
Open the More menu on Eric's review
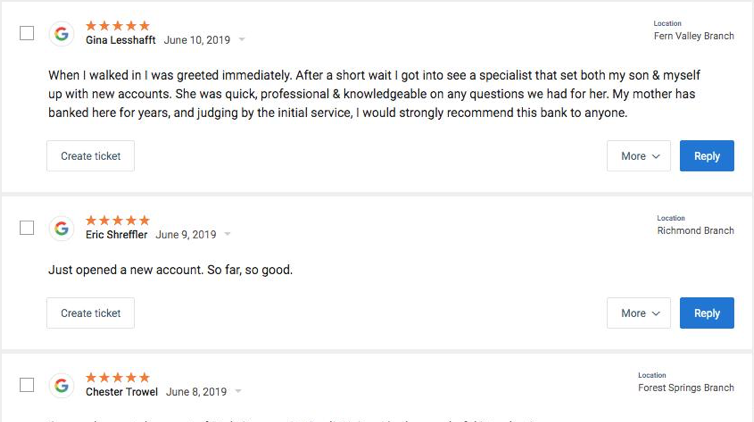point(640,313)
